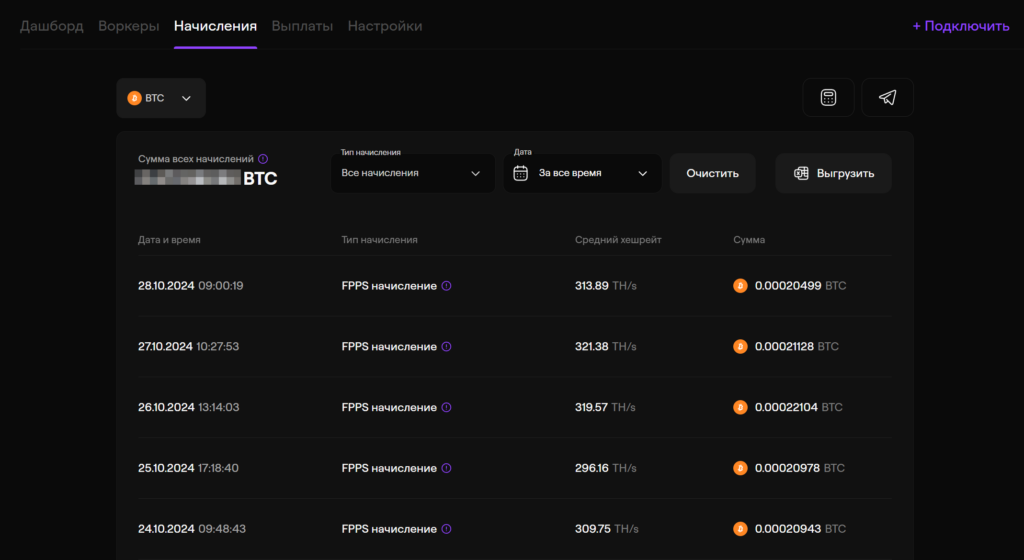
Task: Click Bitcoin coin icon next to 0.00020943
Action: 740,529
